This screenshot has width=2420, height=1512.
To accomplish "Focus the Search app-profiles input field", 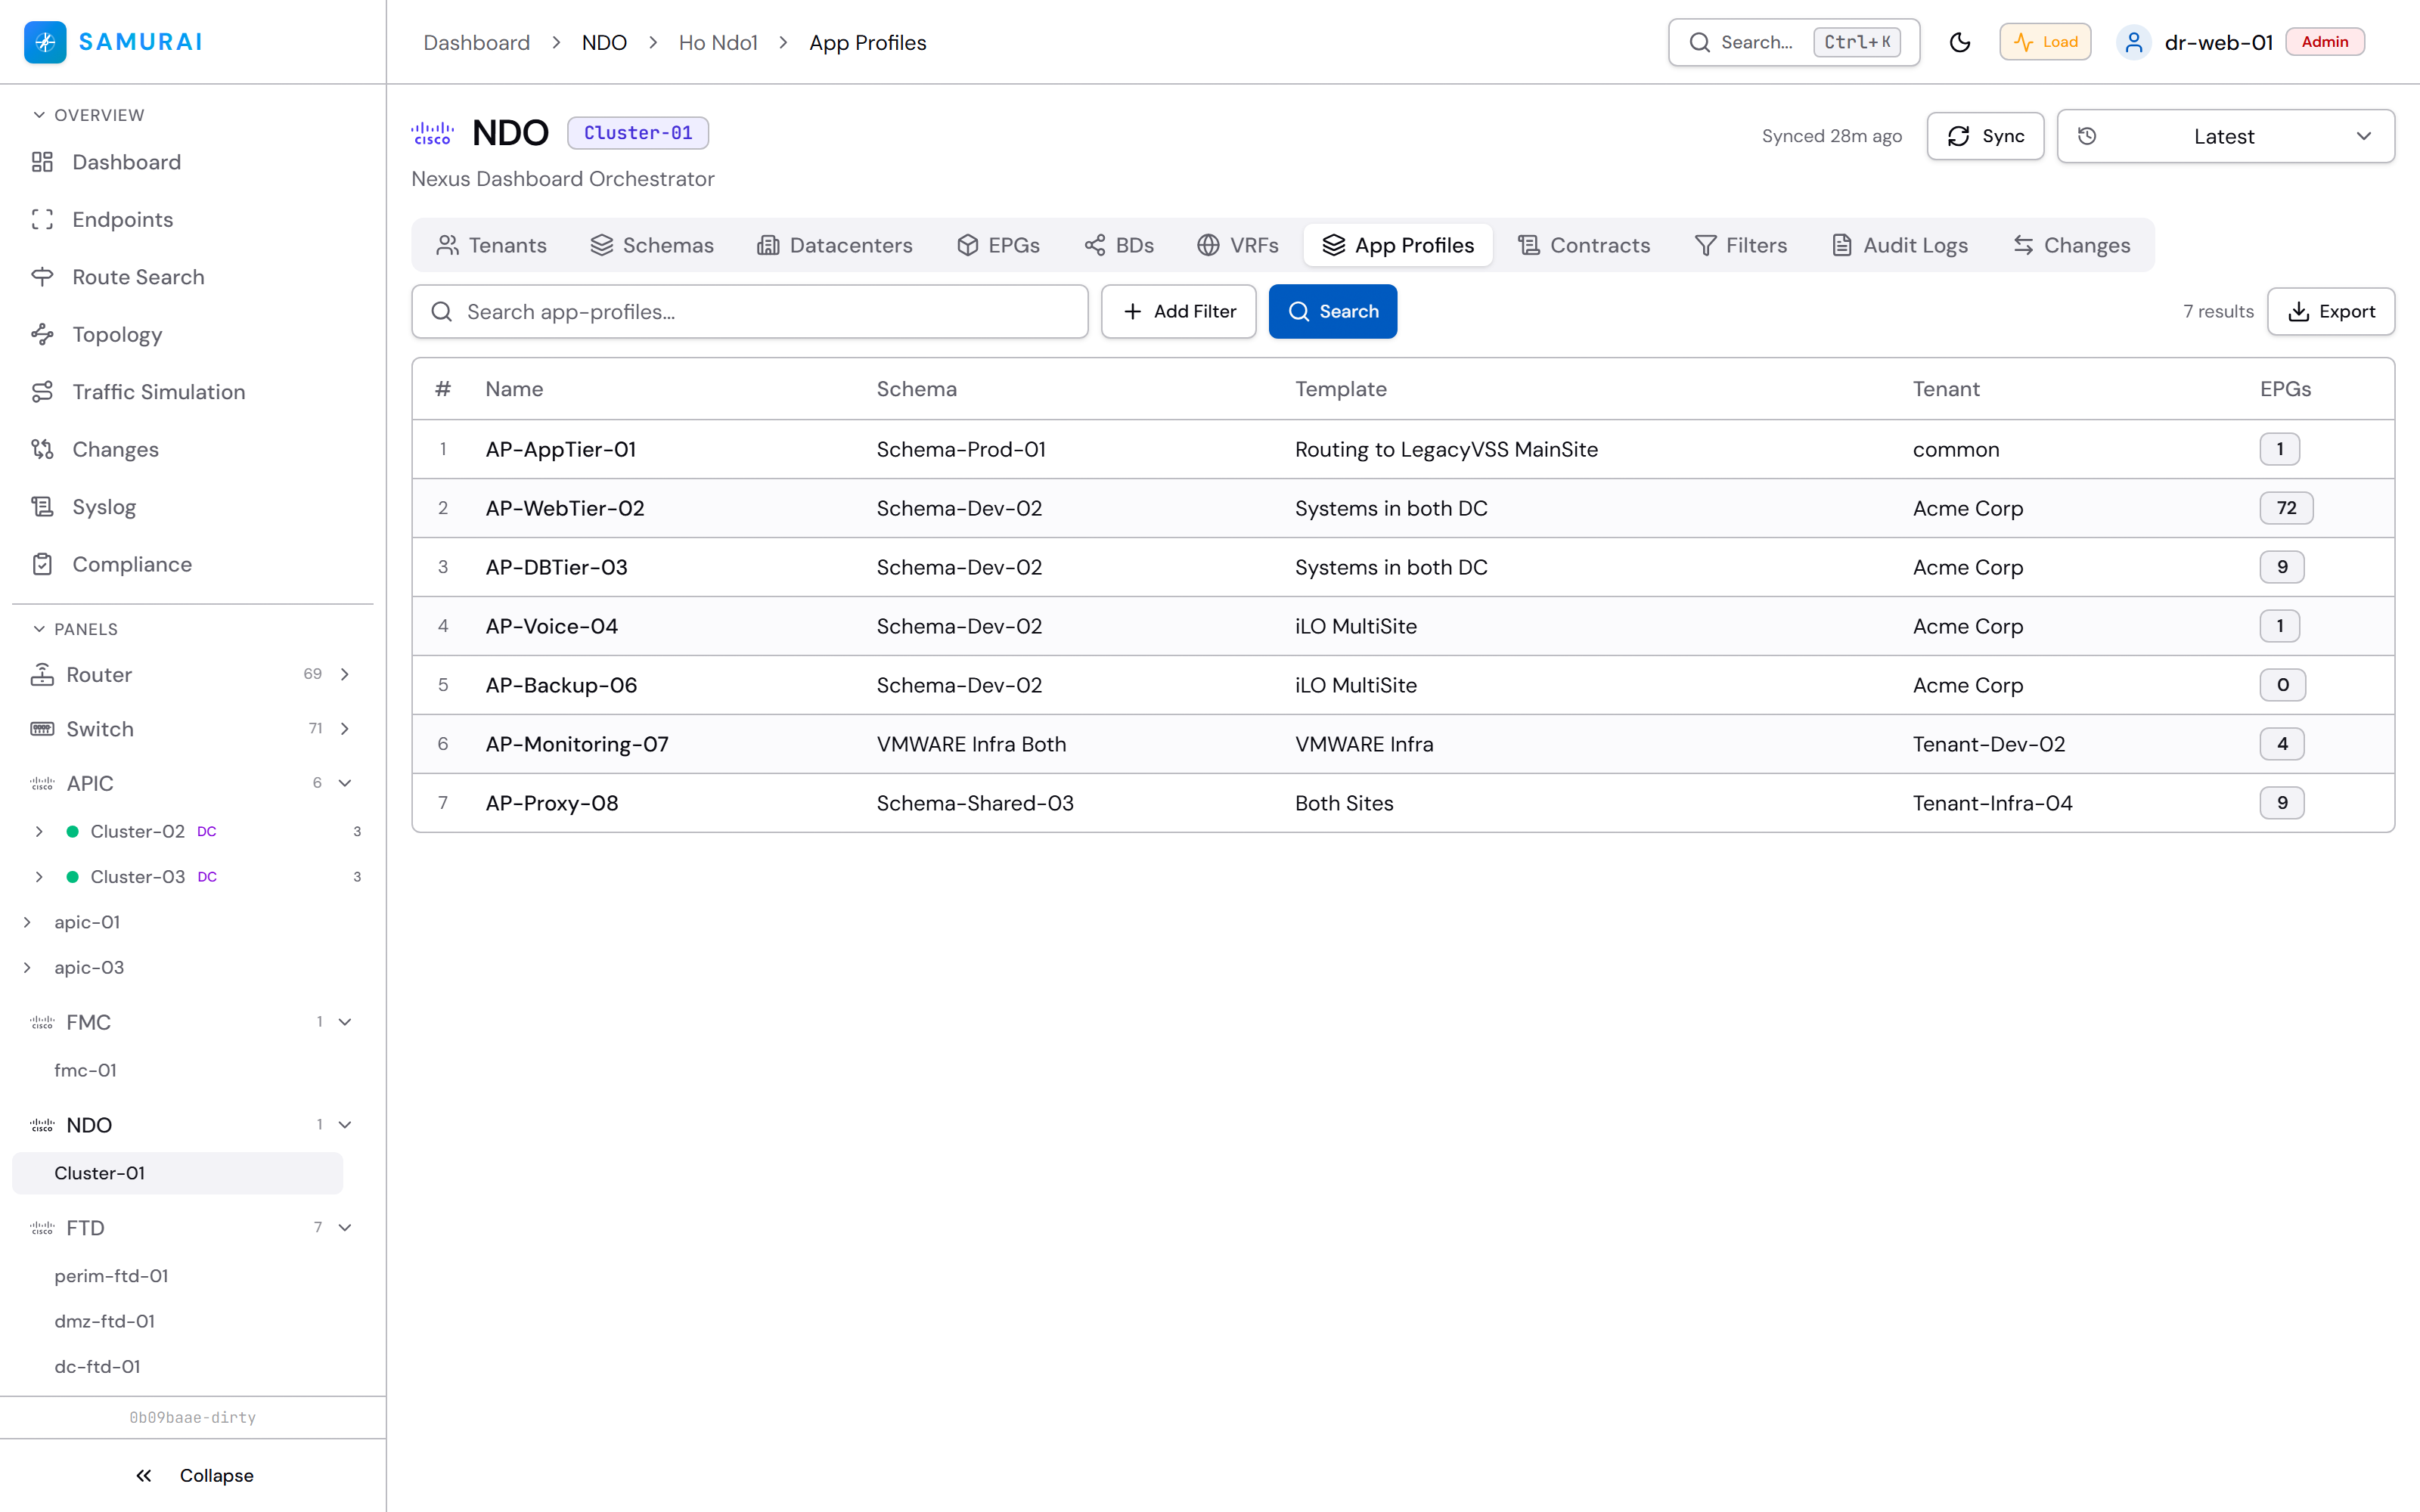I will point(750,312).
